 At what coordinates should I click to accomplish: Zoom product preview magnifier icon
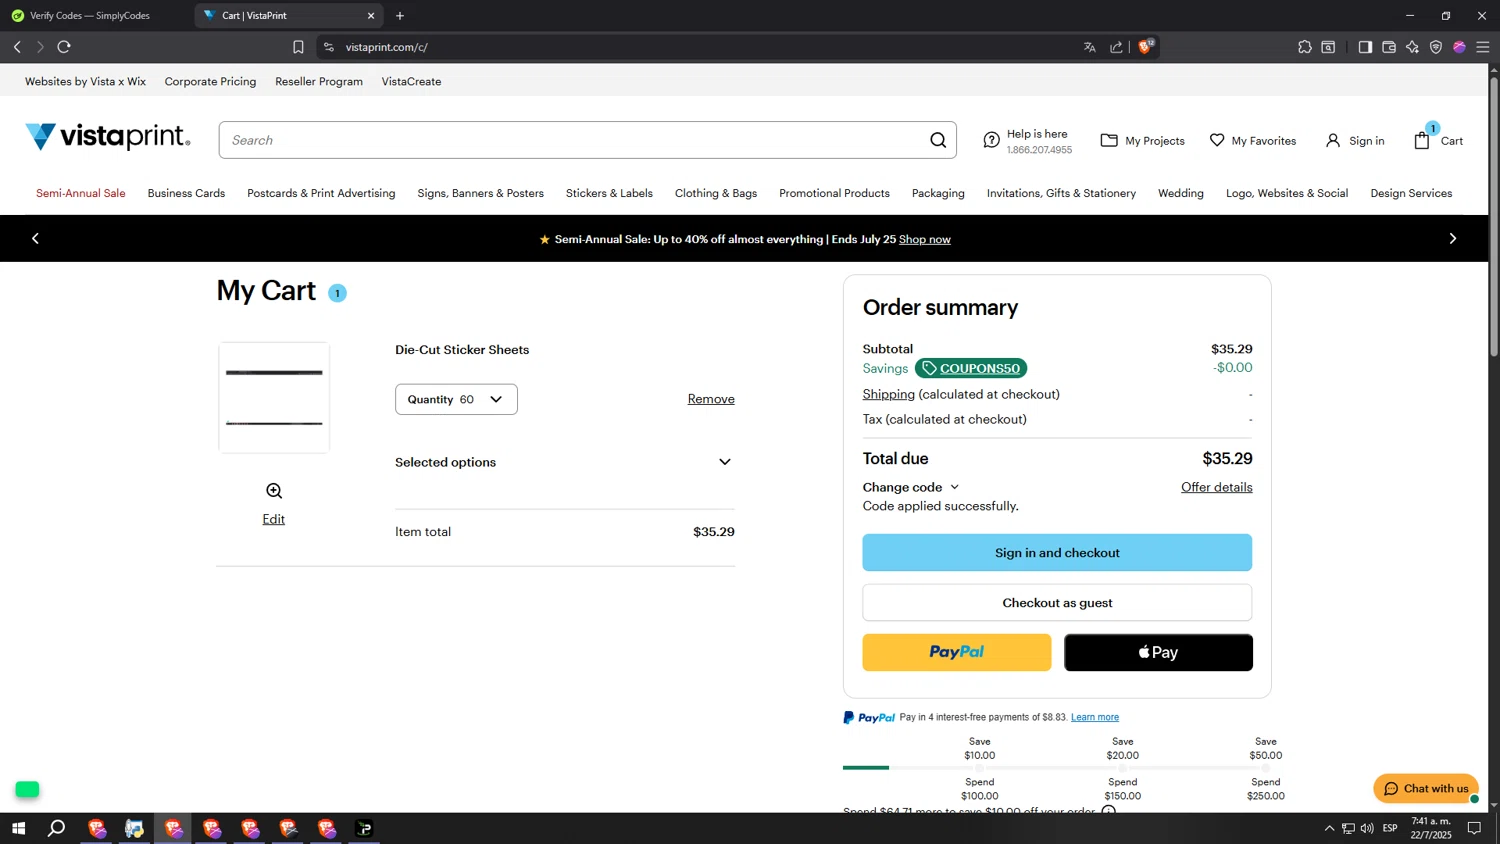274,491
